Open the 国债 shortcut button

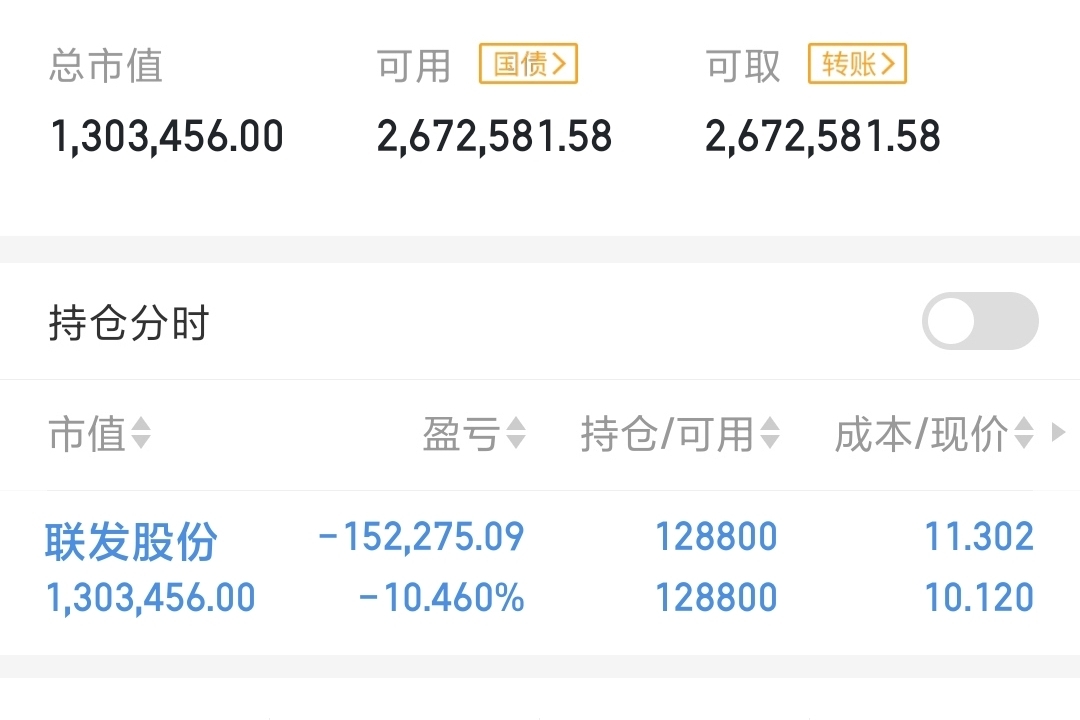(528, 63)
